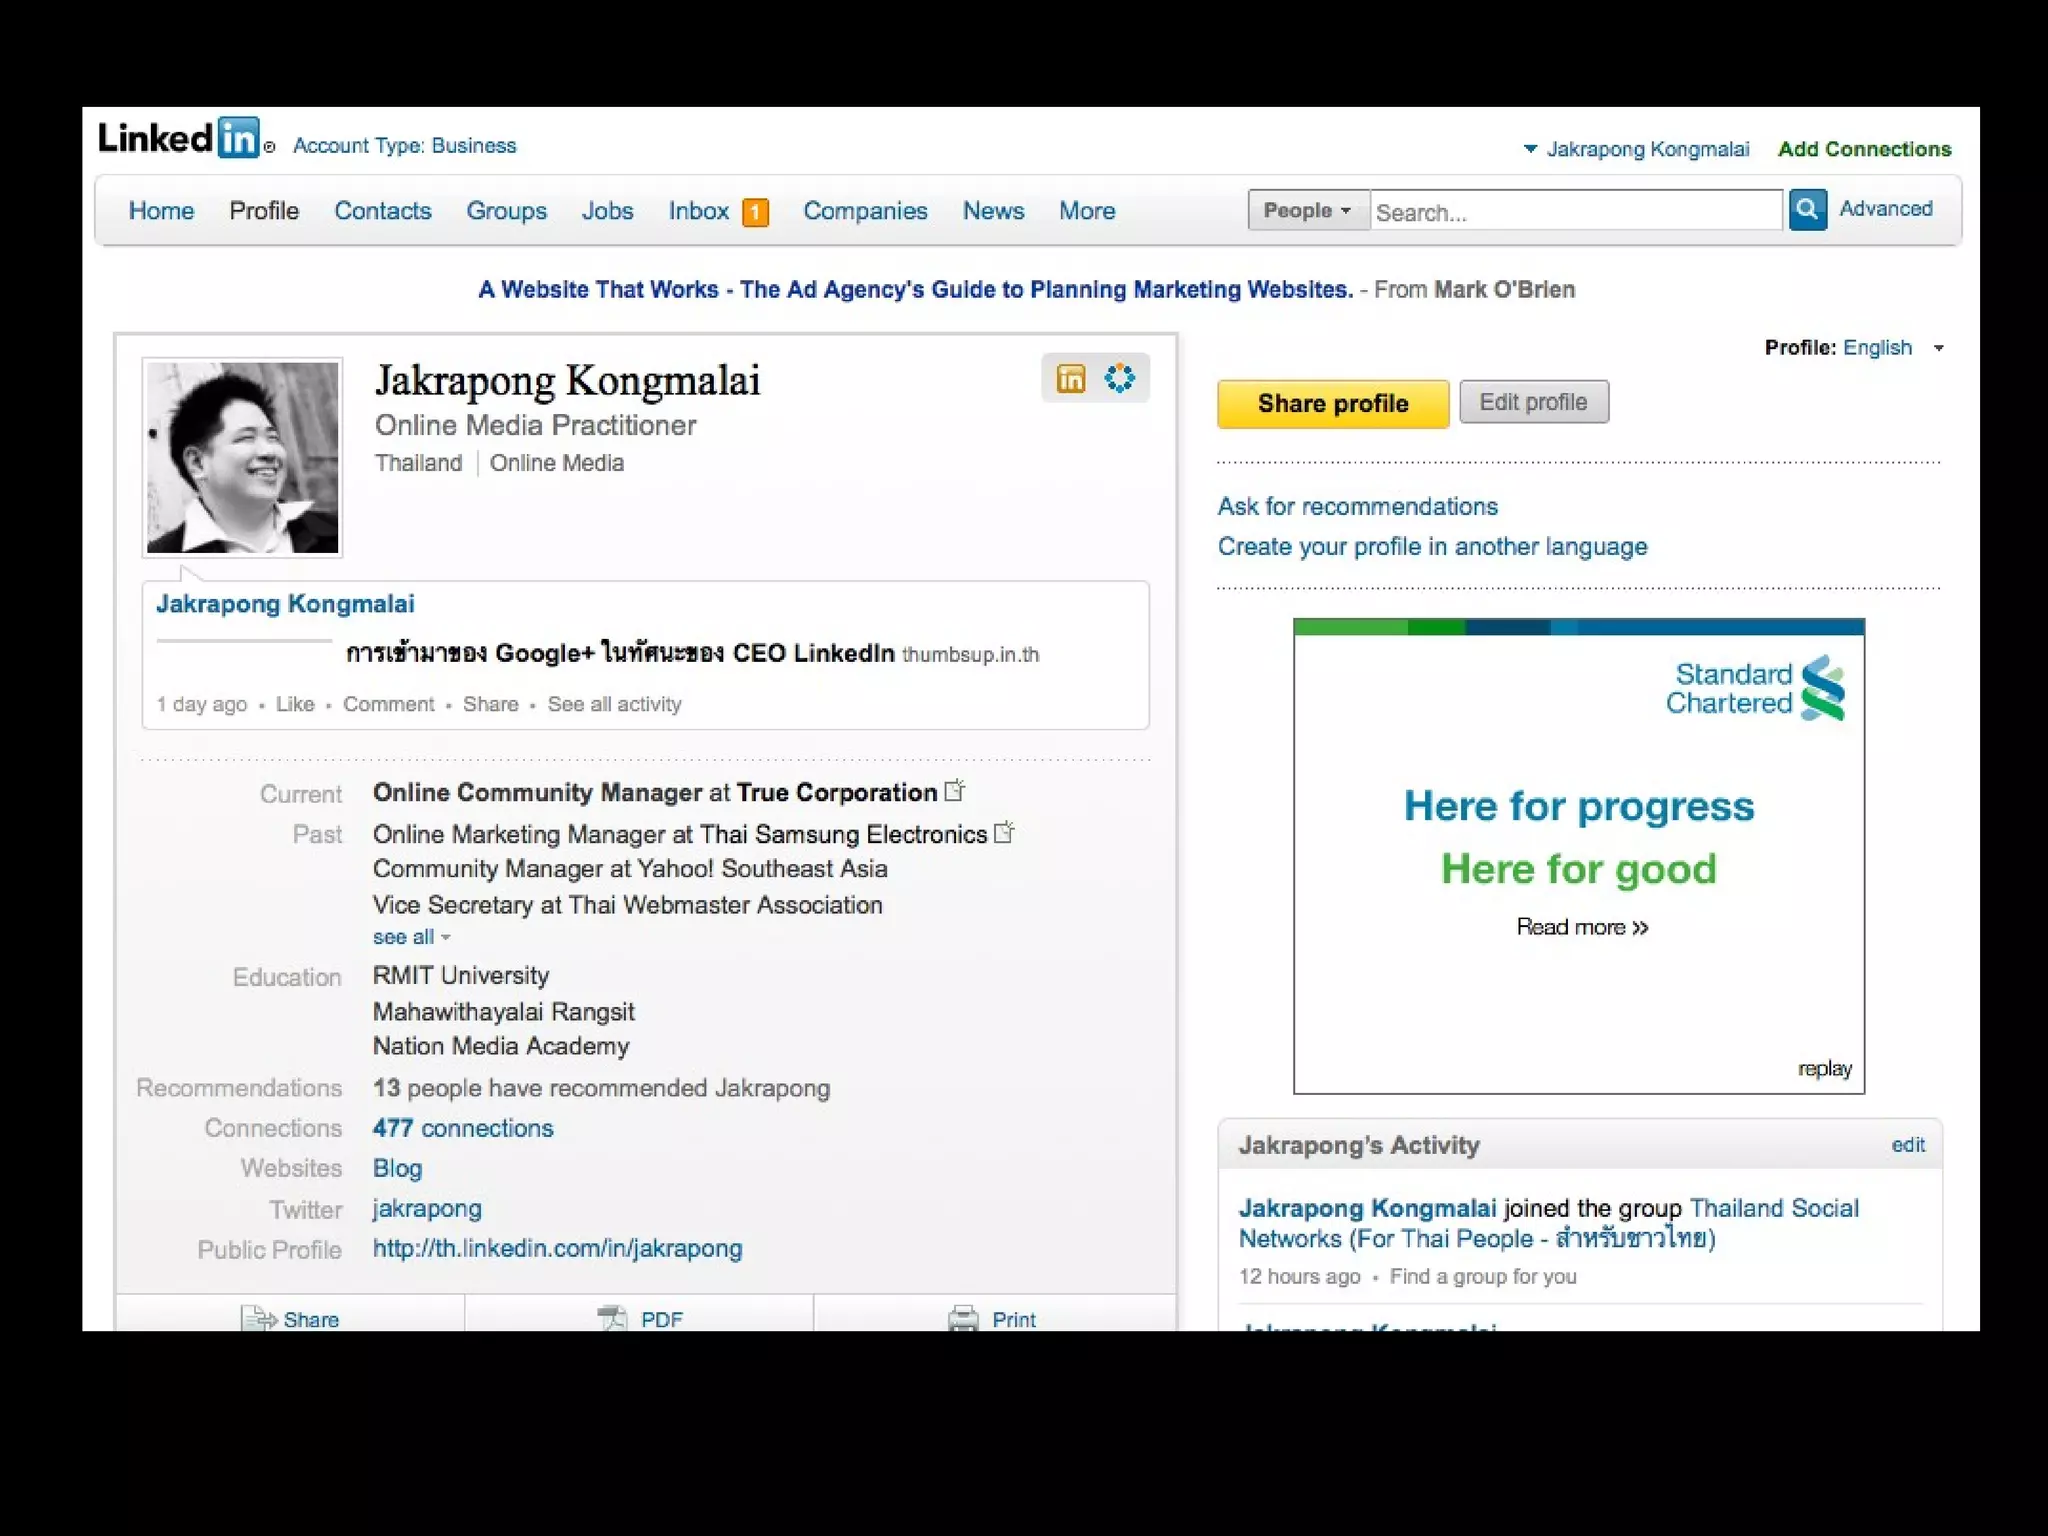Expand the account menu beside Jakrapong Kongmalai
Viewport: 2048px width, 1536px height.
[1530, 149]
